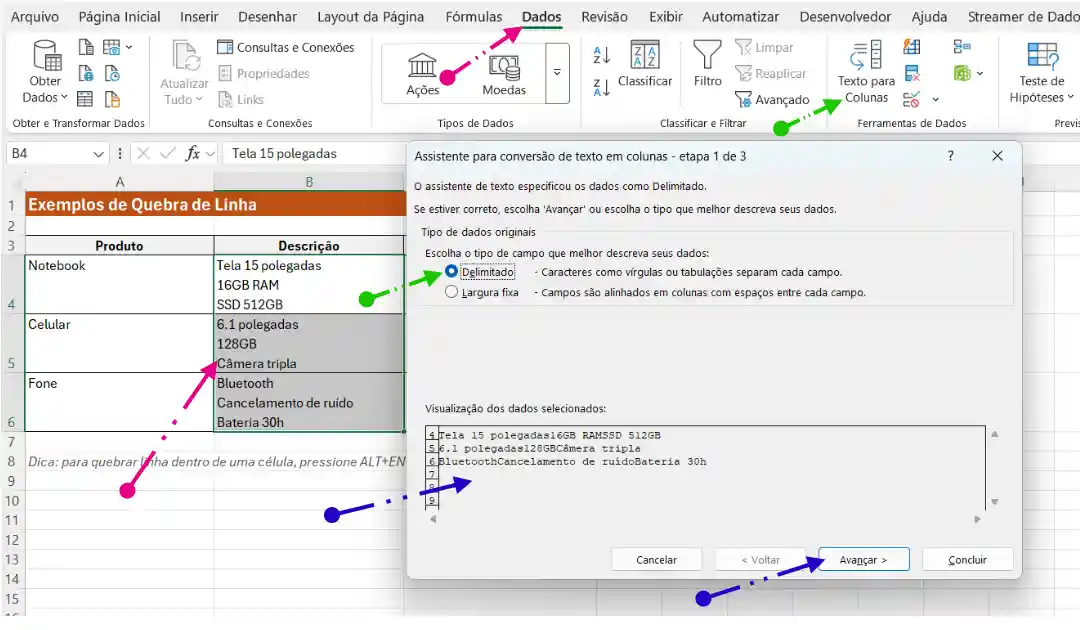Switch to the Revisão tab
This screenshot has width=1080, height=630.
click(x=604, y=17)
